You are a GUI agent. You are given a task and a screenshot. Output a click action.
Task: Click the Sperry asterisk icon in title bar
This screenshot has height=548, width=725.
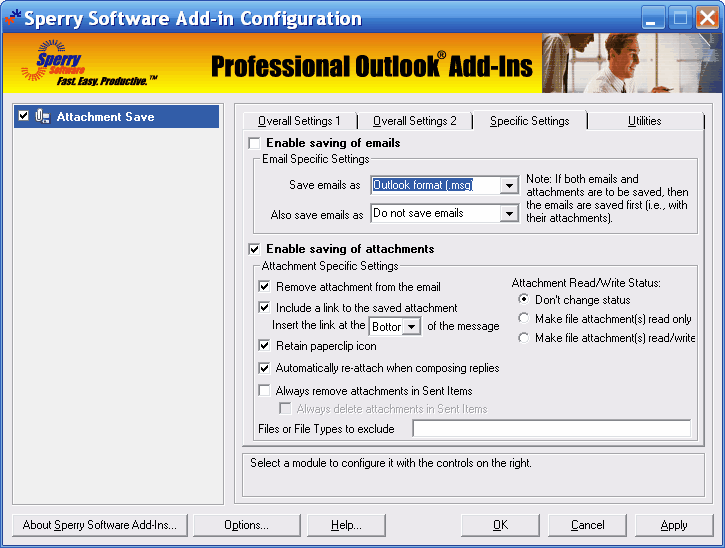pos(12,18)
